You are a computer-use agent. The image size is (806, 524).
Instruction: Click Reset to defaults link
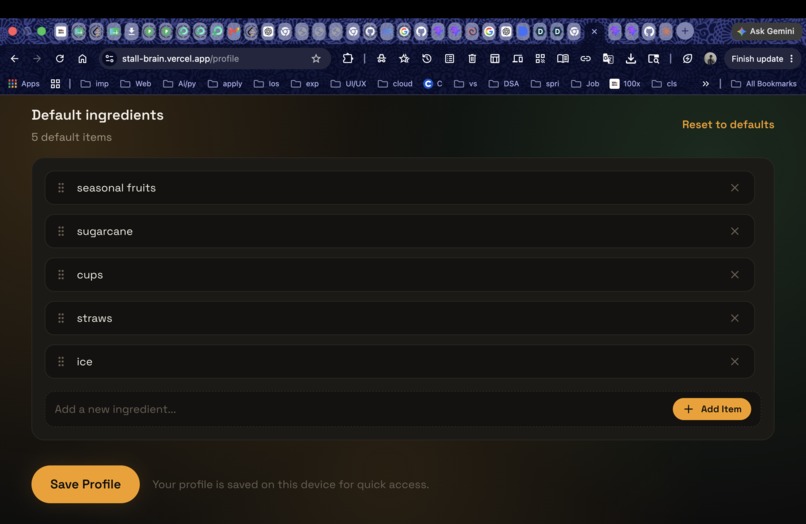(x=728, y=124)
